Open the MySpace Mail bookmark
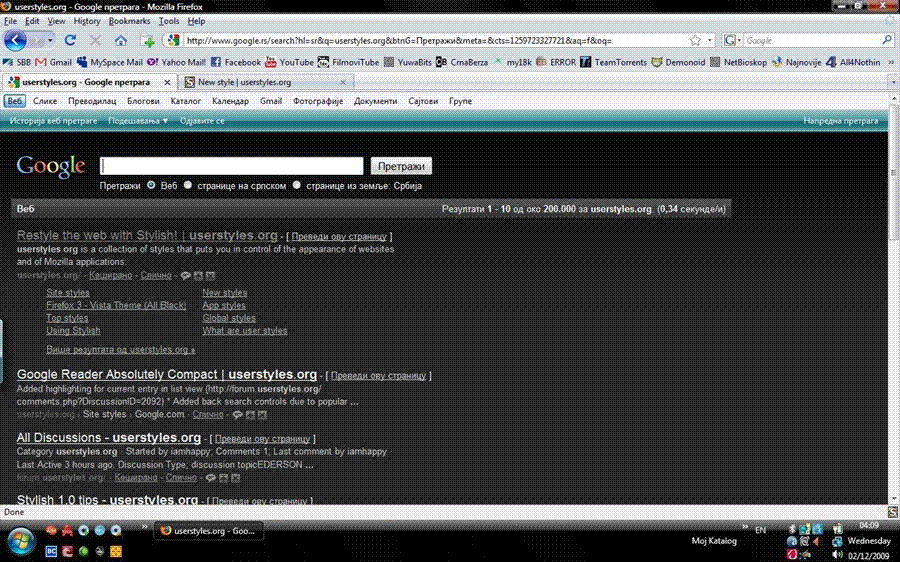 pos(110,62)
